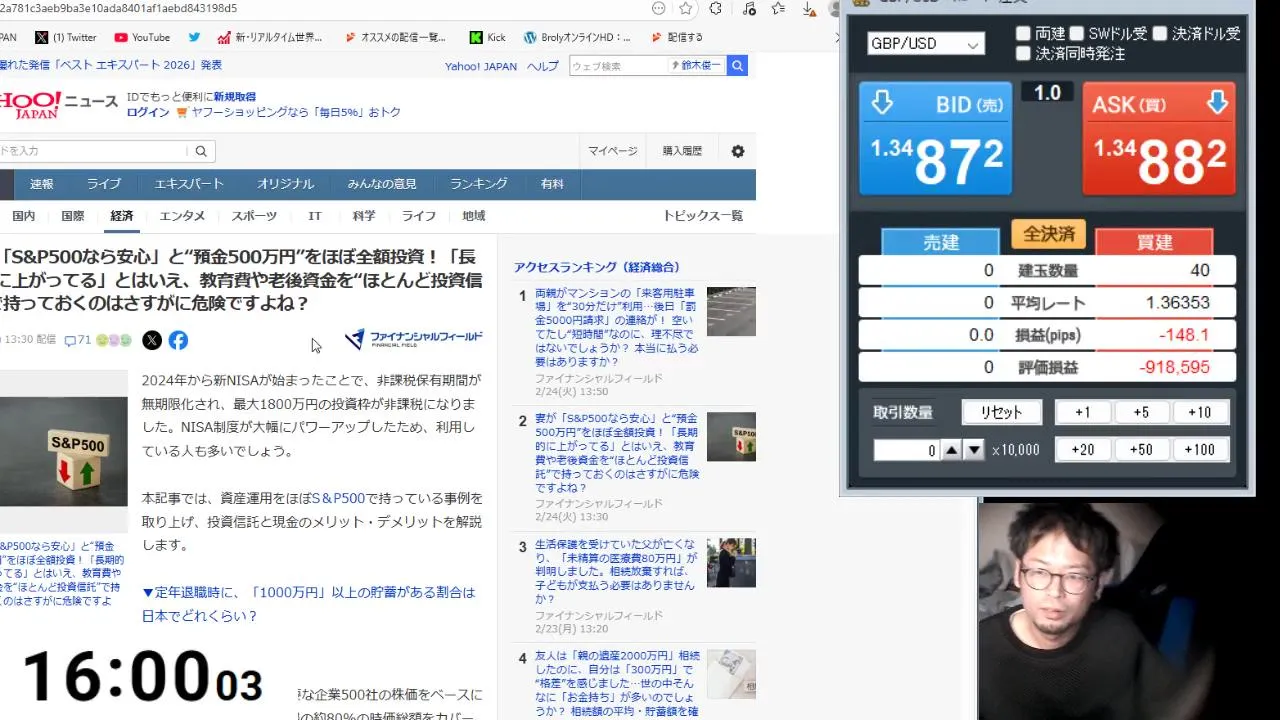The width and height of the screenshot is (1280, 720).
Task: Click the リセット button
Action: [x=1001, y=412]
